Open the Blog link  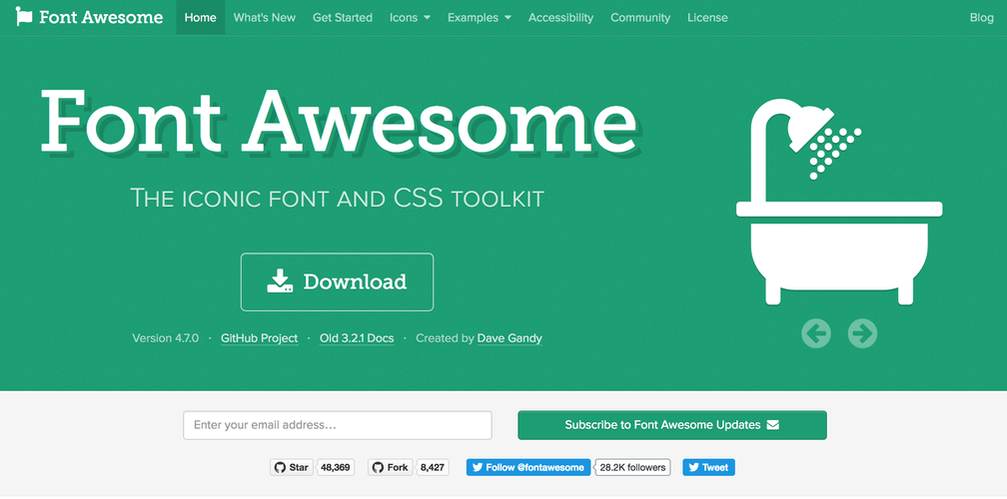pos(981,17)
